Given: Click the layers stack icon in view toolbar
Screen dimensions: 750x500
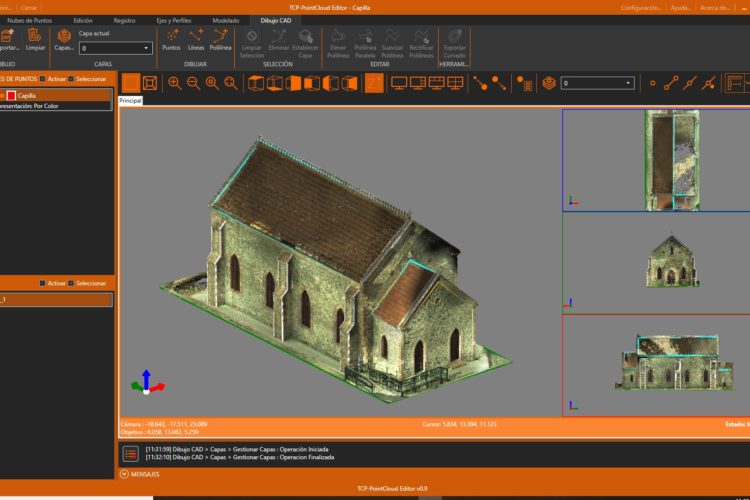Looking at the screenshot, I should [548, 83].
